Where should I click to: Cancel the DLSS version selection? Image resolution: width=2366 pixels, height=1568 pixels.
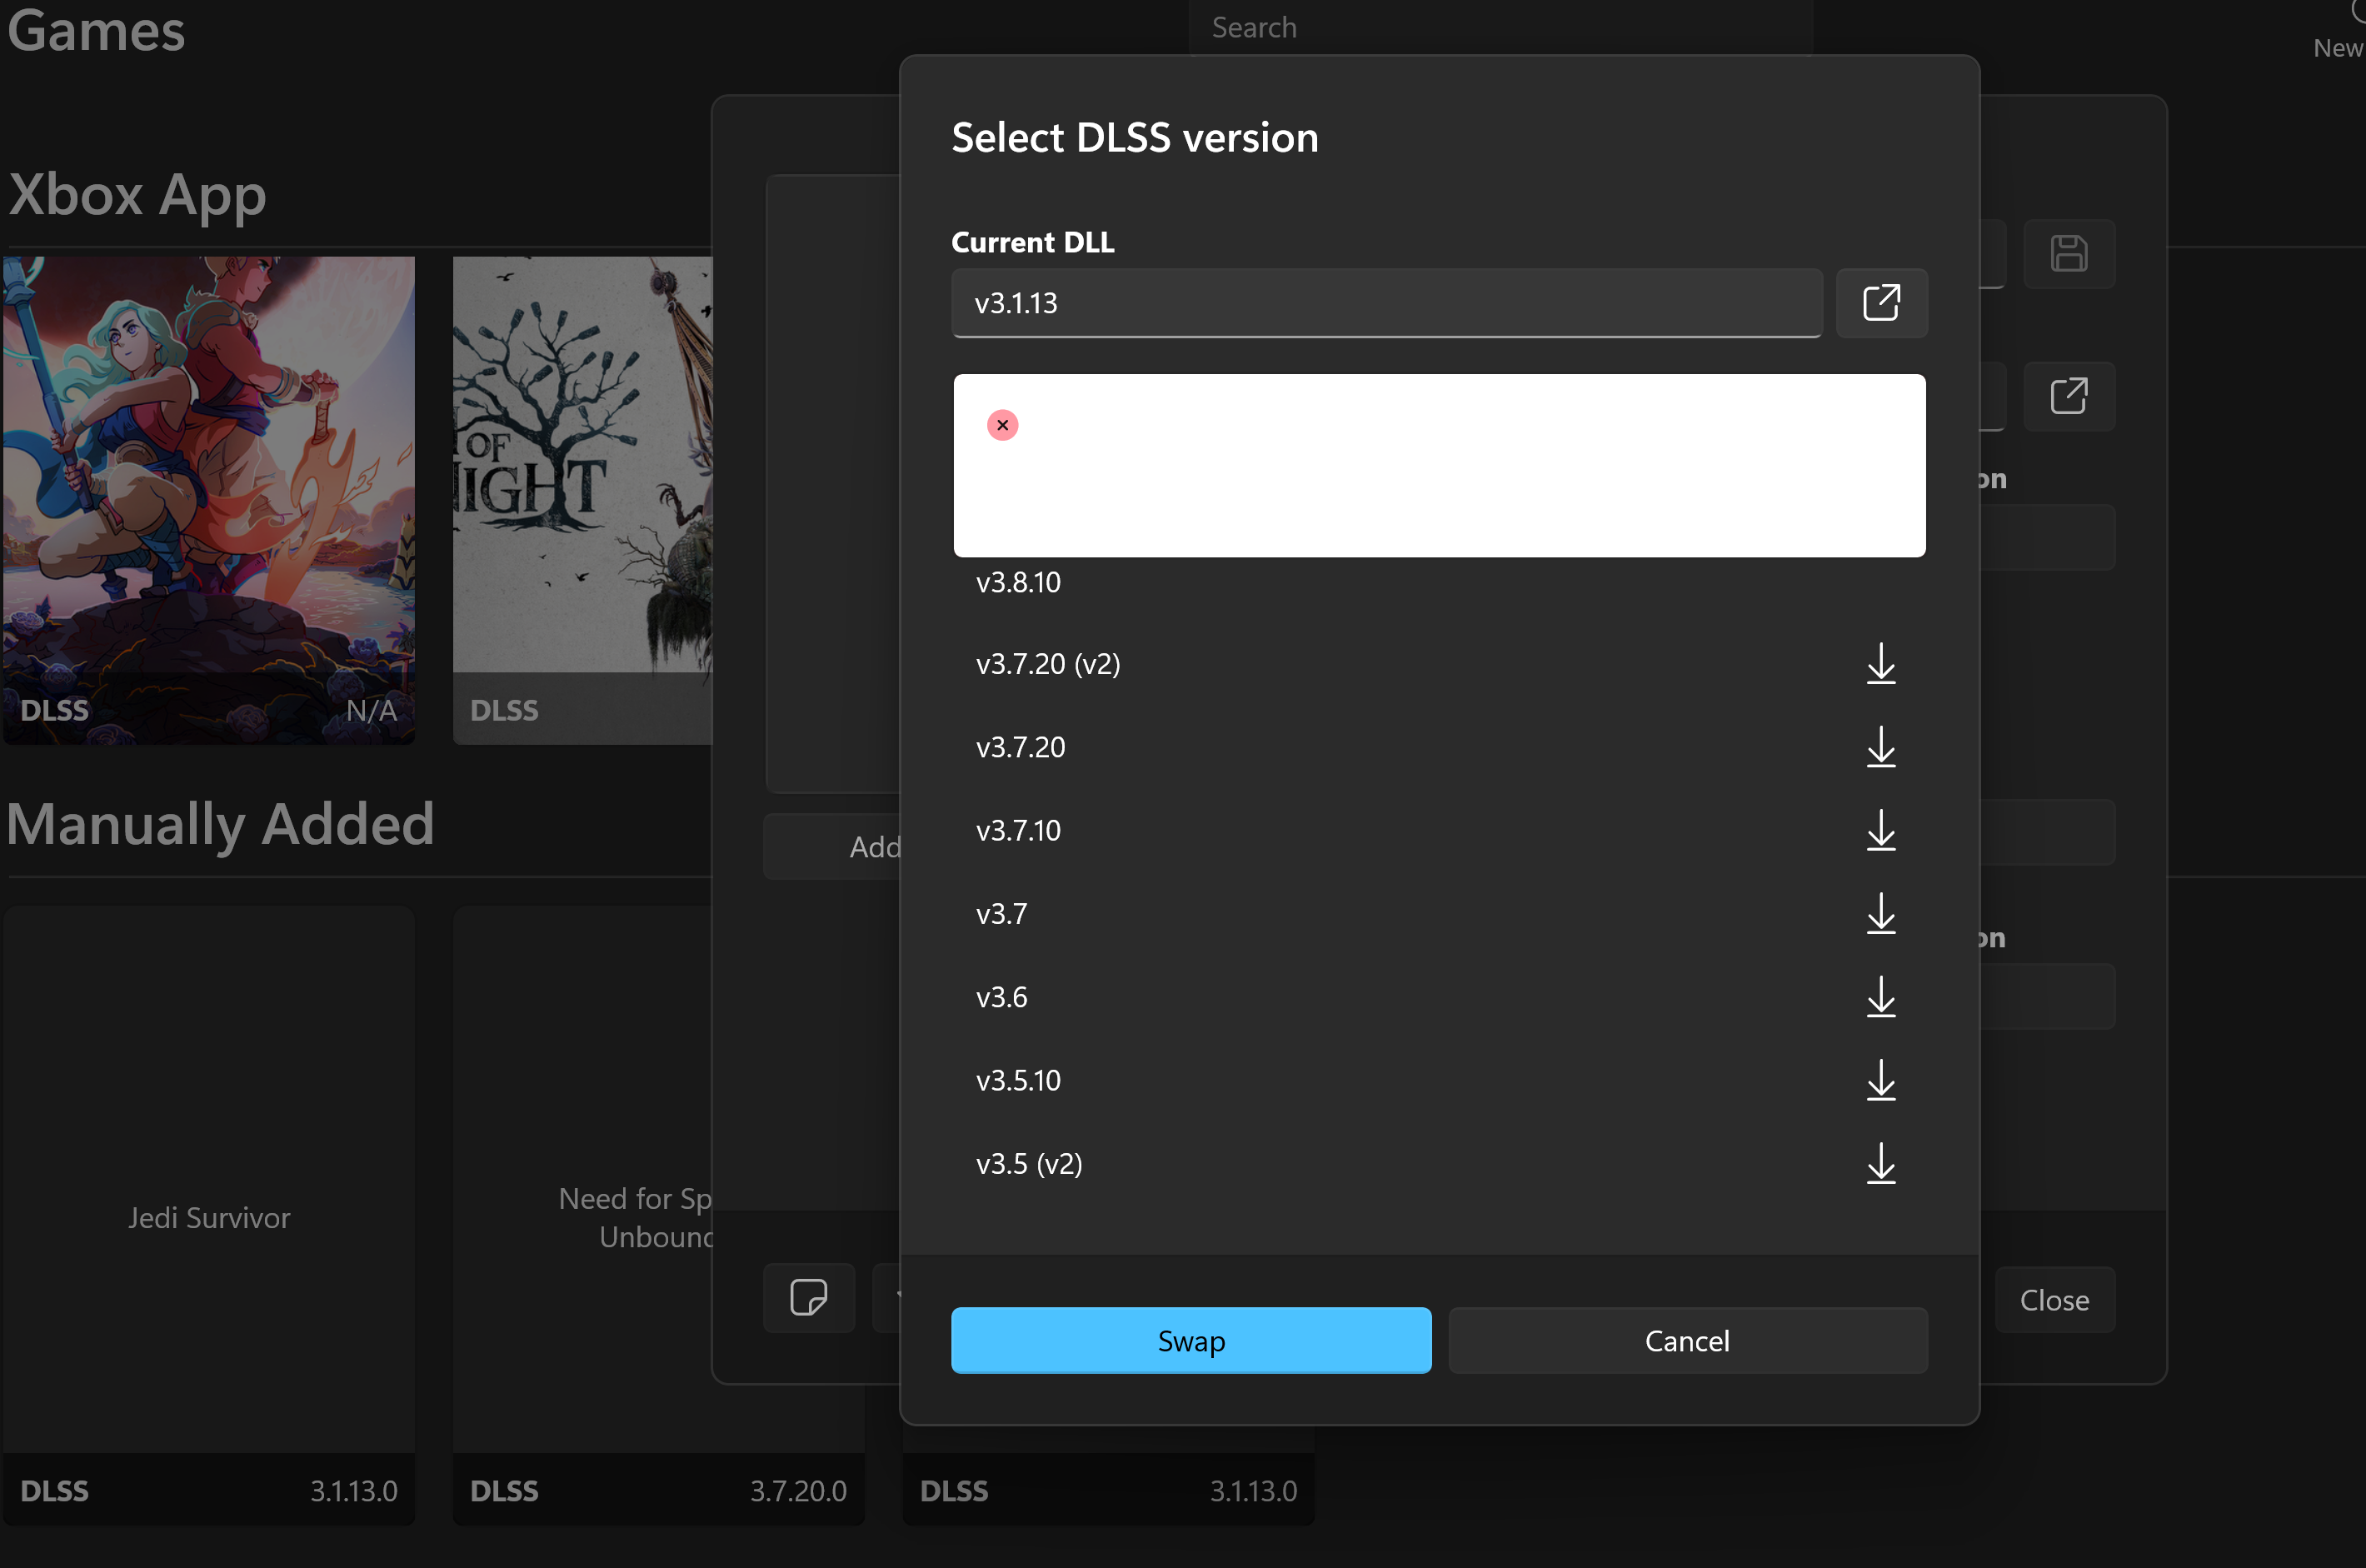pos(1686,1341)
